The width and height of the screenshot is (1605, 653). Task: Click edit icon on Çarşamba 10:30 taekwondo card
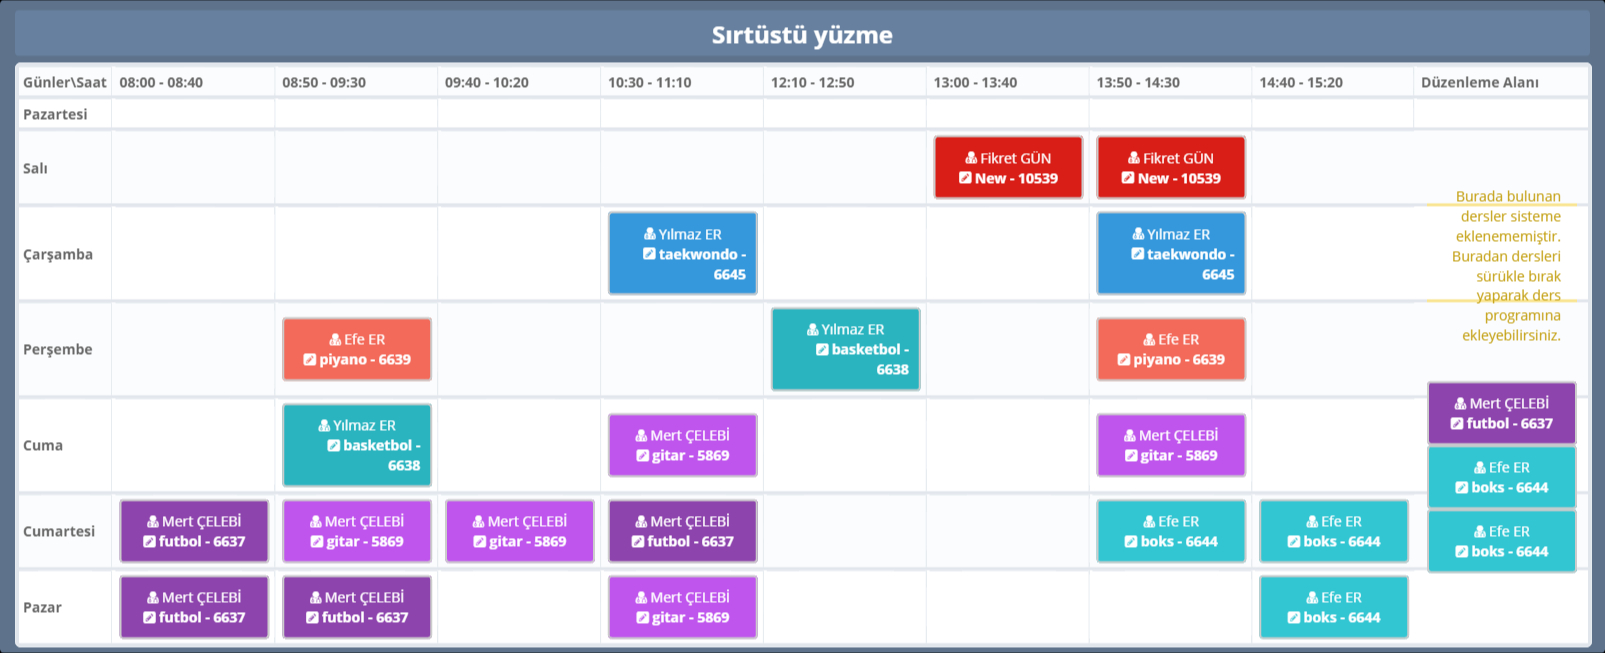coord(649,254)
